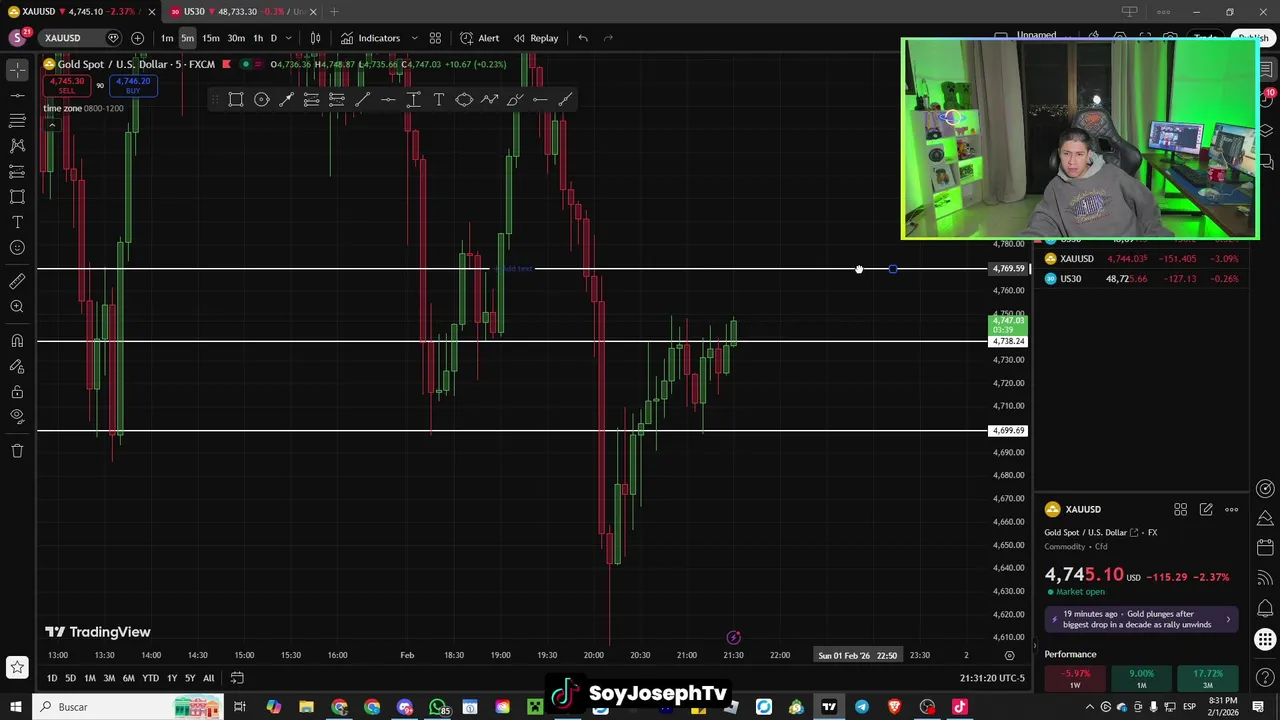The height and width of the screenshot is (720, 1280).
Task: Open the taskbar clock 8:31 PM
Action: coord(1222,706)
